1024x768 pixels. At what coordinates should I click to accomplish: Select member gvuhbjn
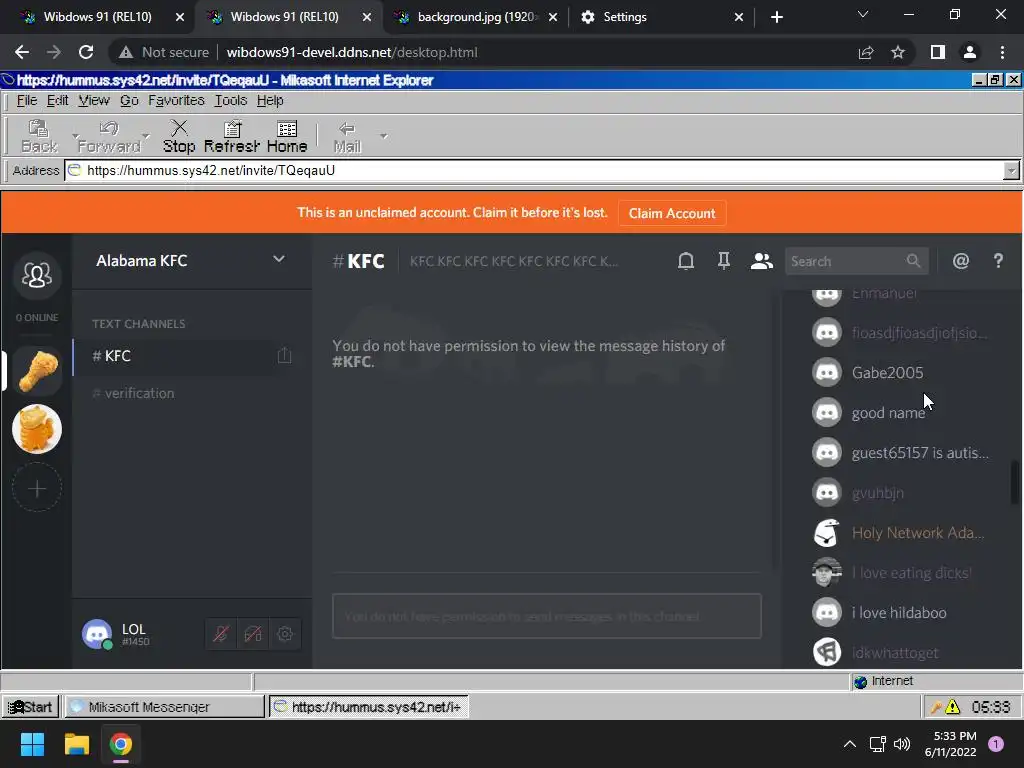click(901, 492)
